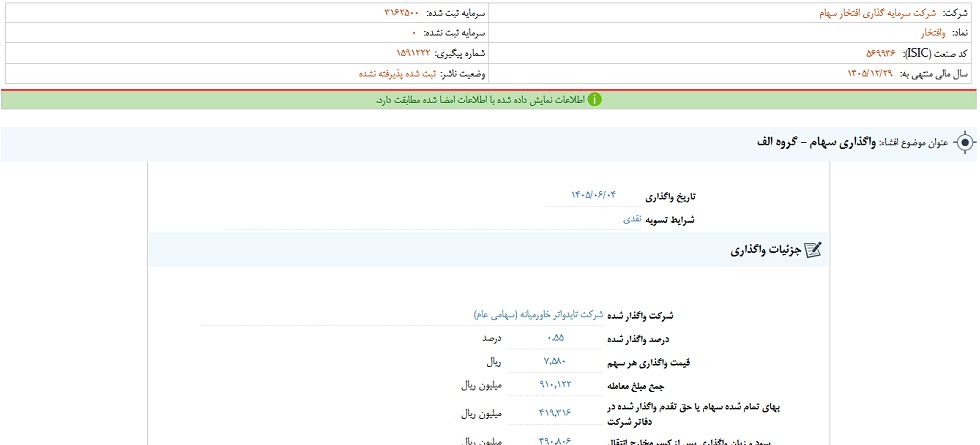Select registered capital value ۳۱۶۲۵۰۰
This screenshot has height=445, width=980.
tap(401, 12)
